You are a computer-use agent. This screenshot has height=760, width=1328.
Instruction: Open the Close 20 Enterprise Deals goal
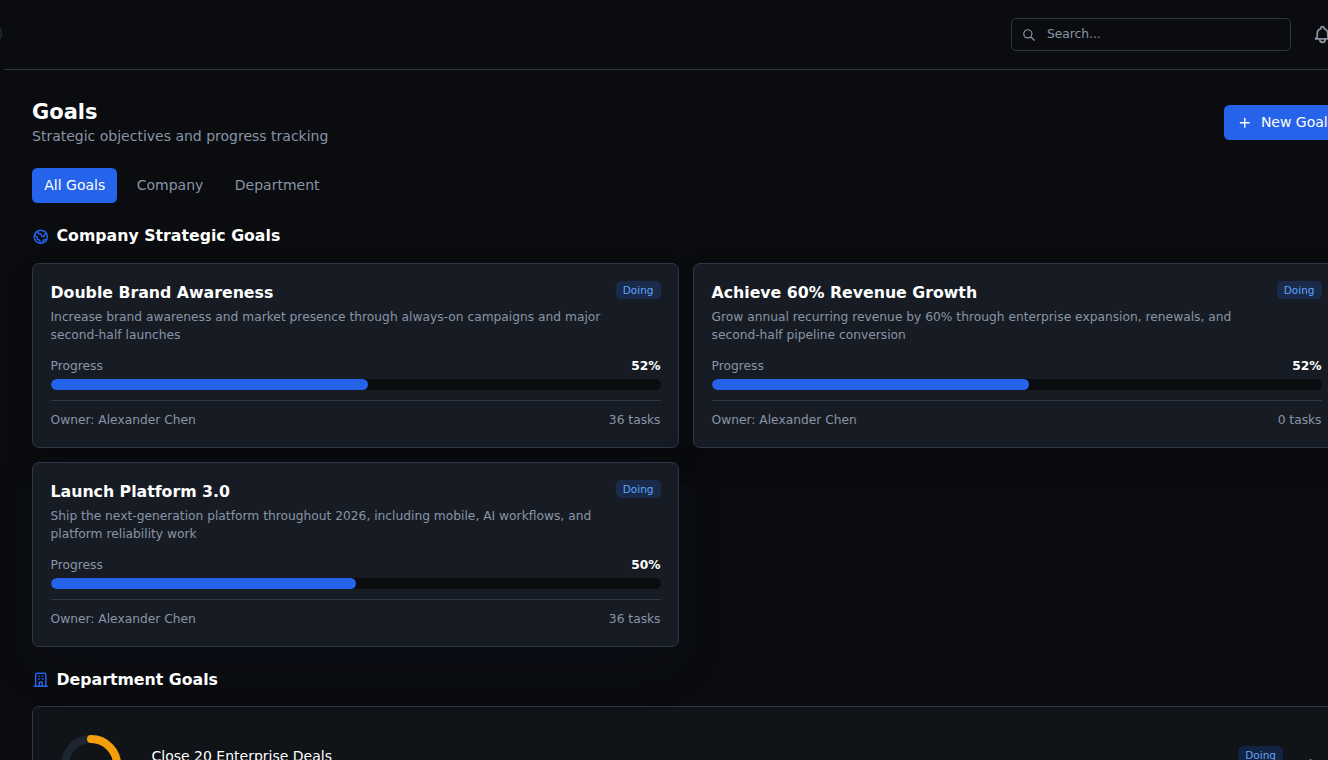click(242, 755)
